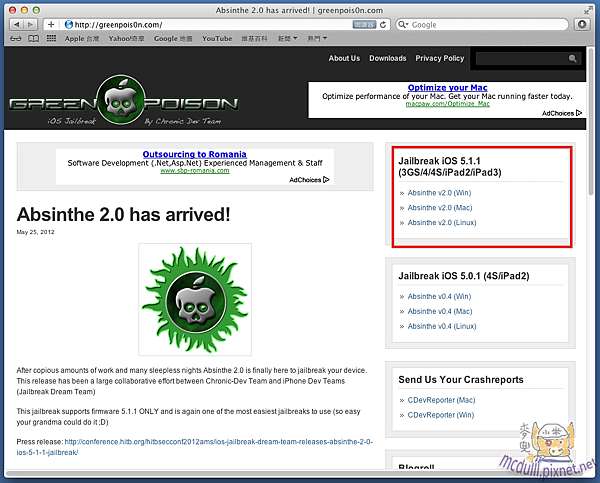Open the Apple bookmark in bookmarks bar
600x483 pixels.
[82, 39]
